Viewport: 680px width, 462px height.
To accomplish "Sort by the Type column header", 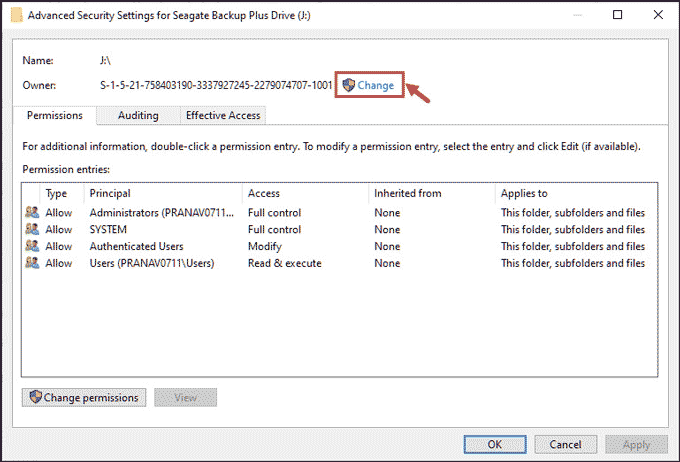I will 56,193.
